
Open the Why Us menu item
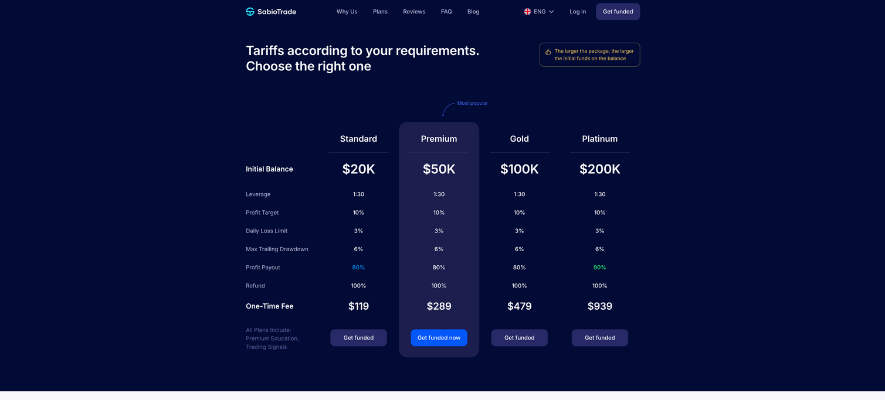click(347, 11)
